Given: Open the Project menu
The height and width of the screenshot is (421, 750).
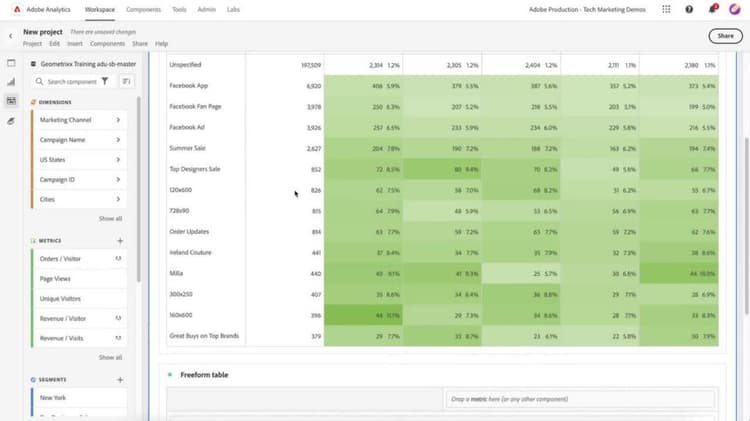Looking at the screenshot, I should tap(32, 44).
